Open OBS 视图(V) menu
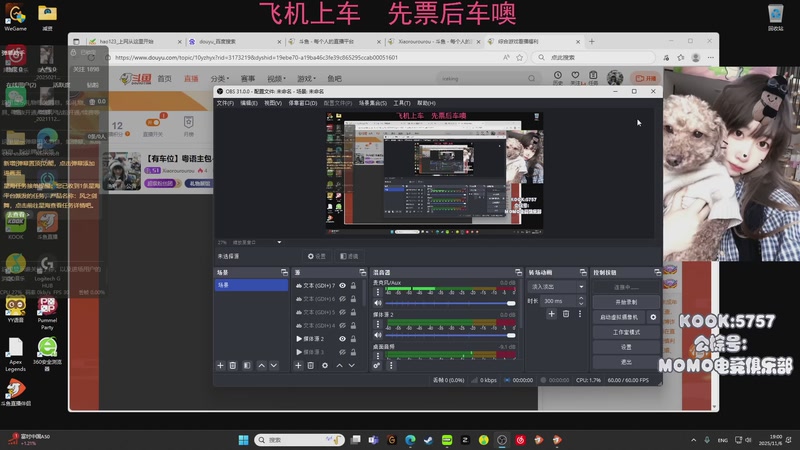Screen dimensions: 800x450 pyautogui.click(x=273, y=103)
